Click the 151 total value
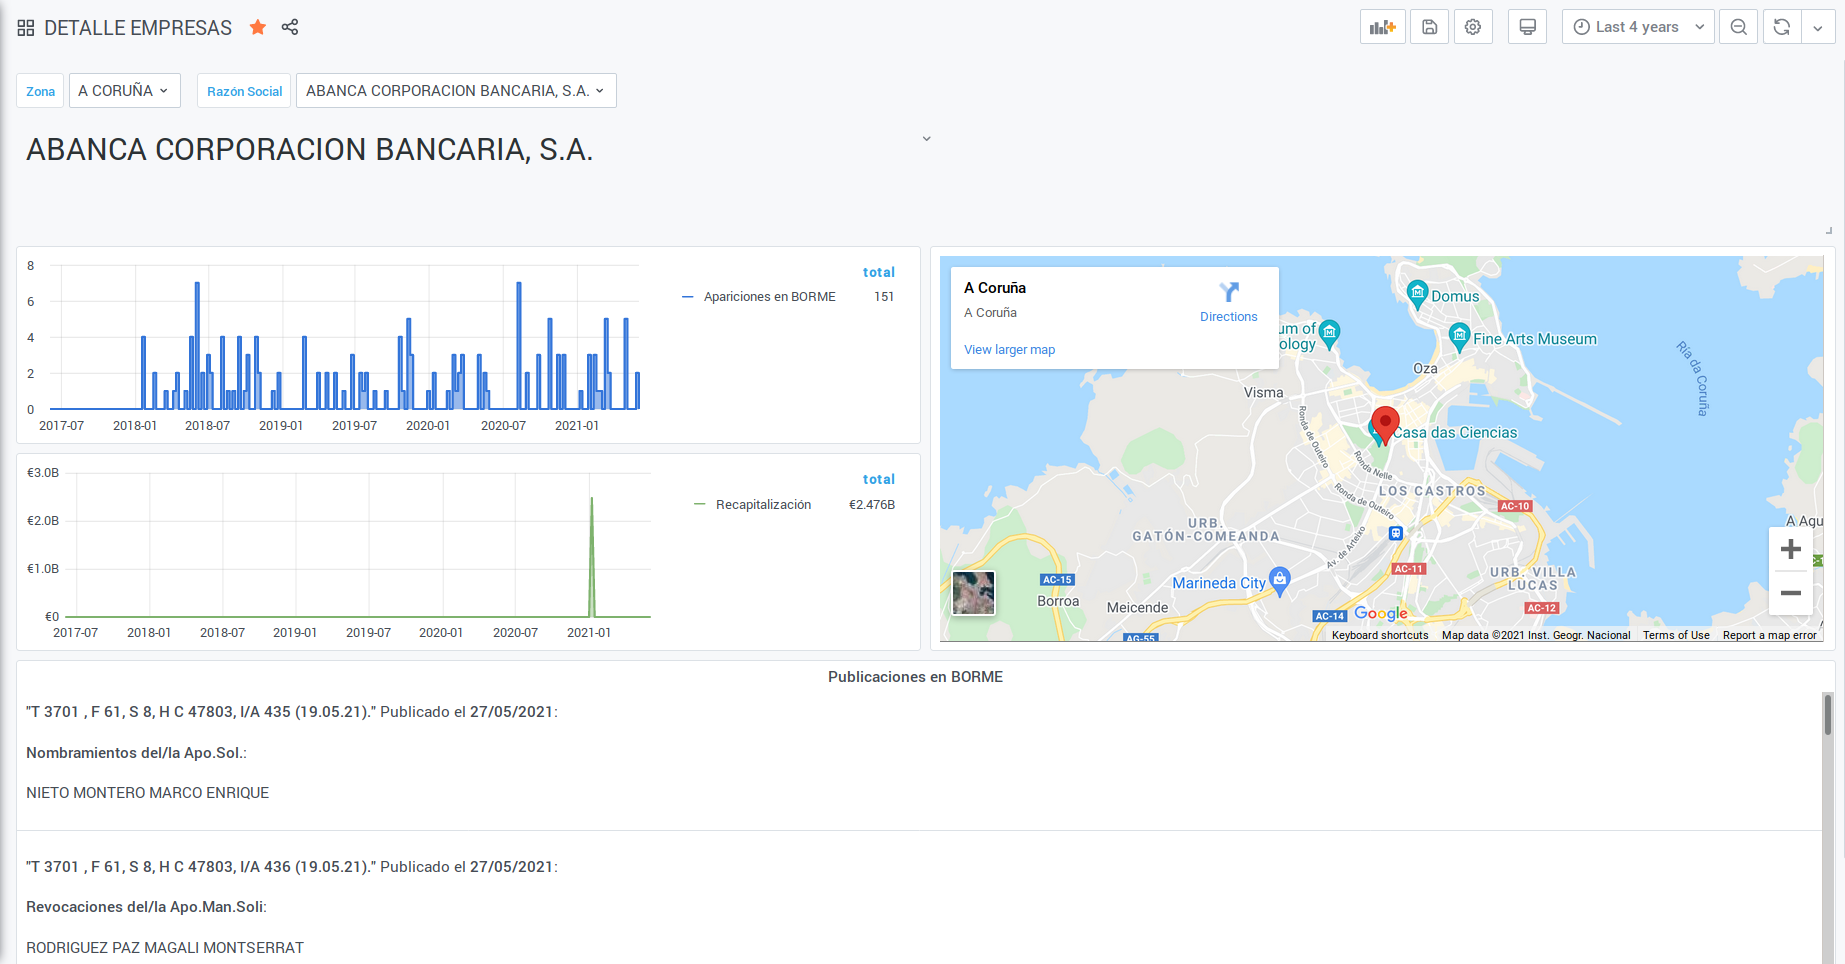The height and width of the screenshot is (964, 1845). tap(884, 297)
